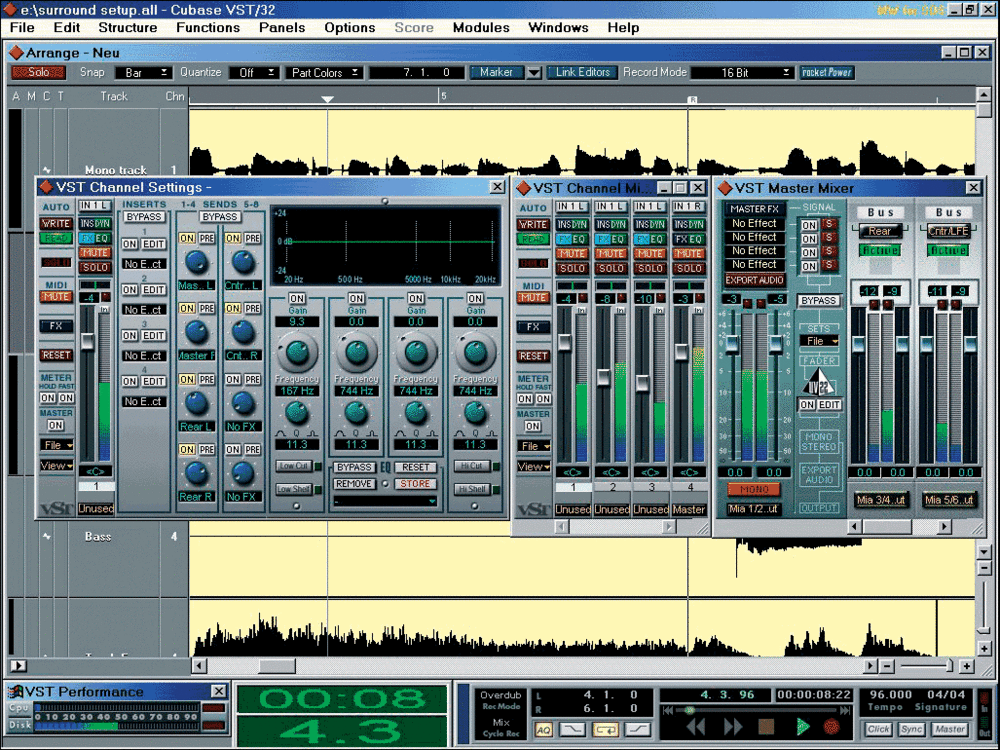This screenshot has width=1000, height=750.
Task: Click the red Record button in transport
Action: coord(831,727)
